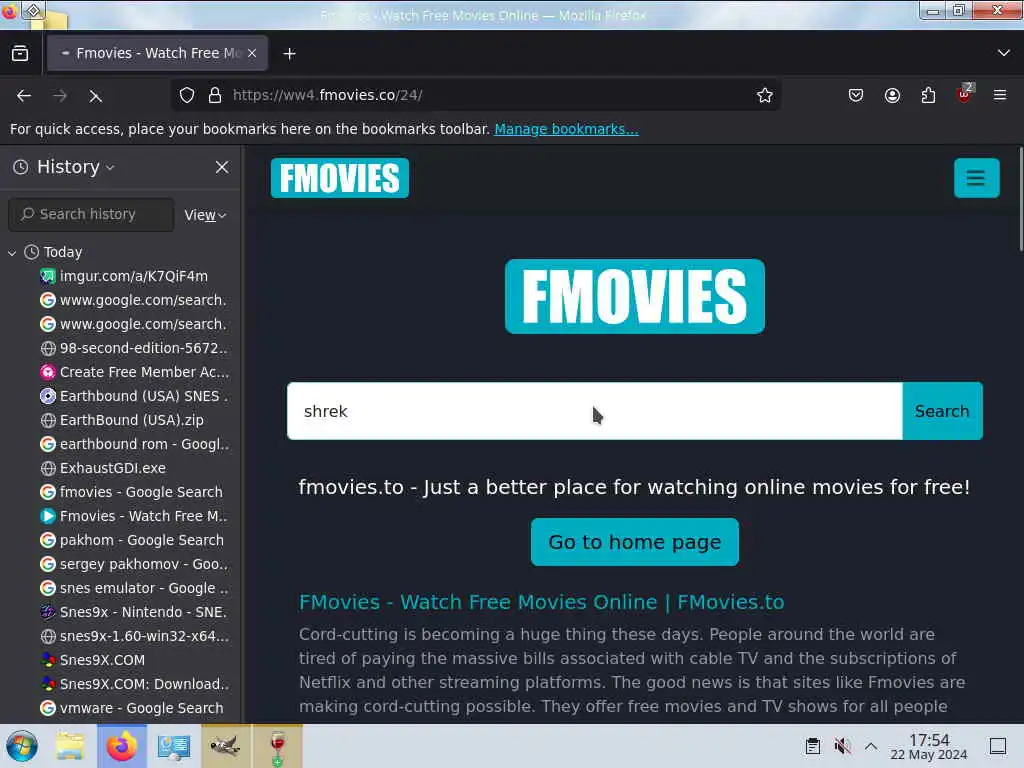
Task: Show site security padlock info
Action: click(215, 95)
